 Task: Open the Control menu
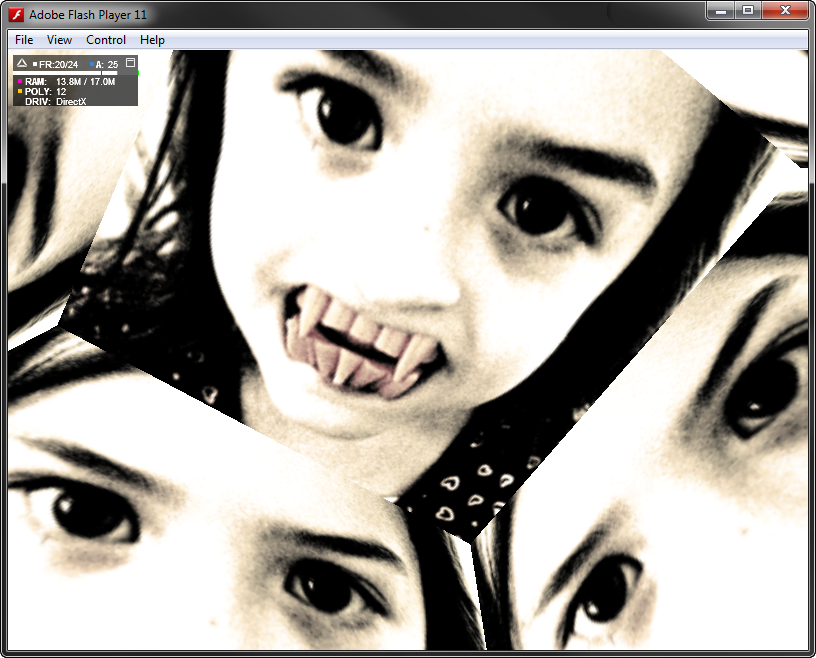point(106,40)
